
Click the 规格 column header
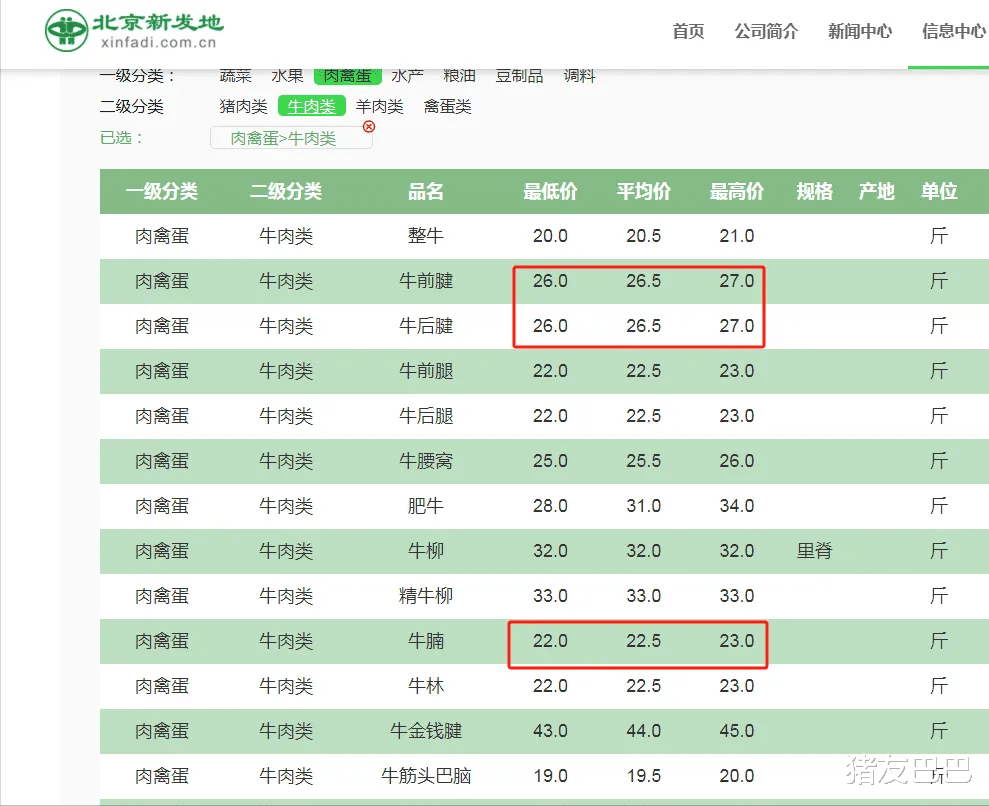coord(814,191)
